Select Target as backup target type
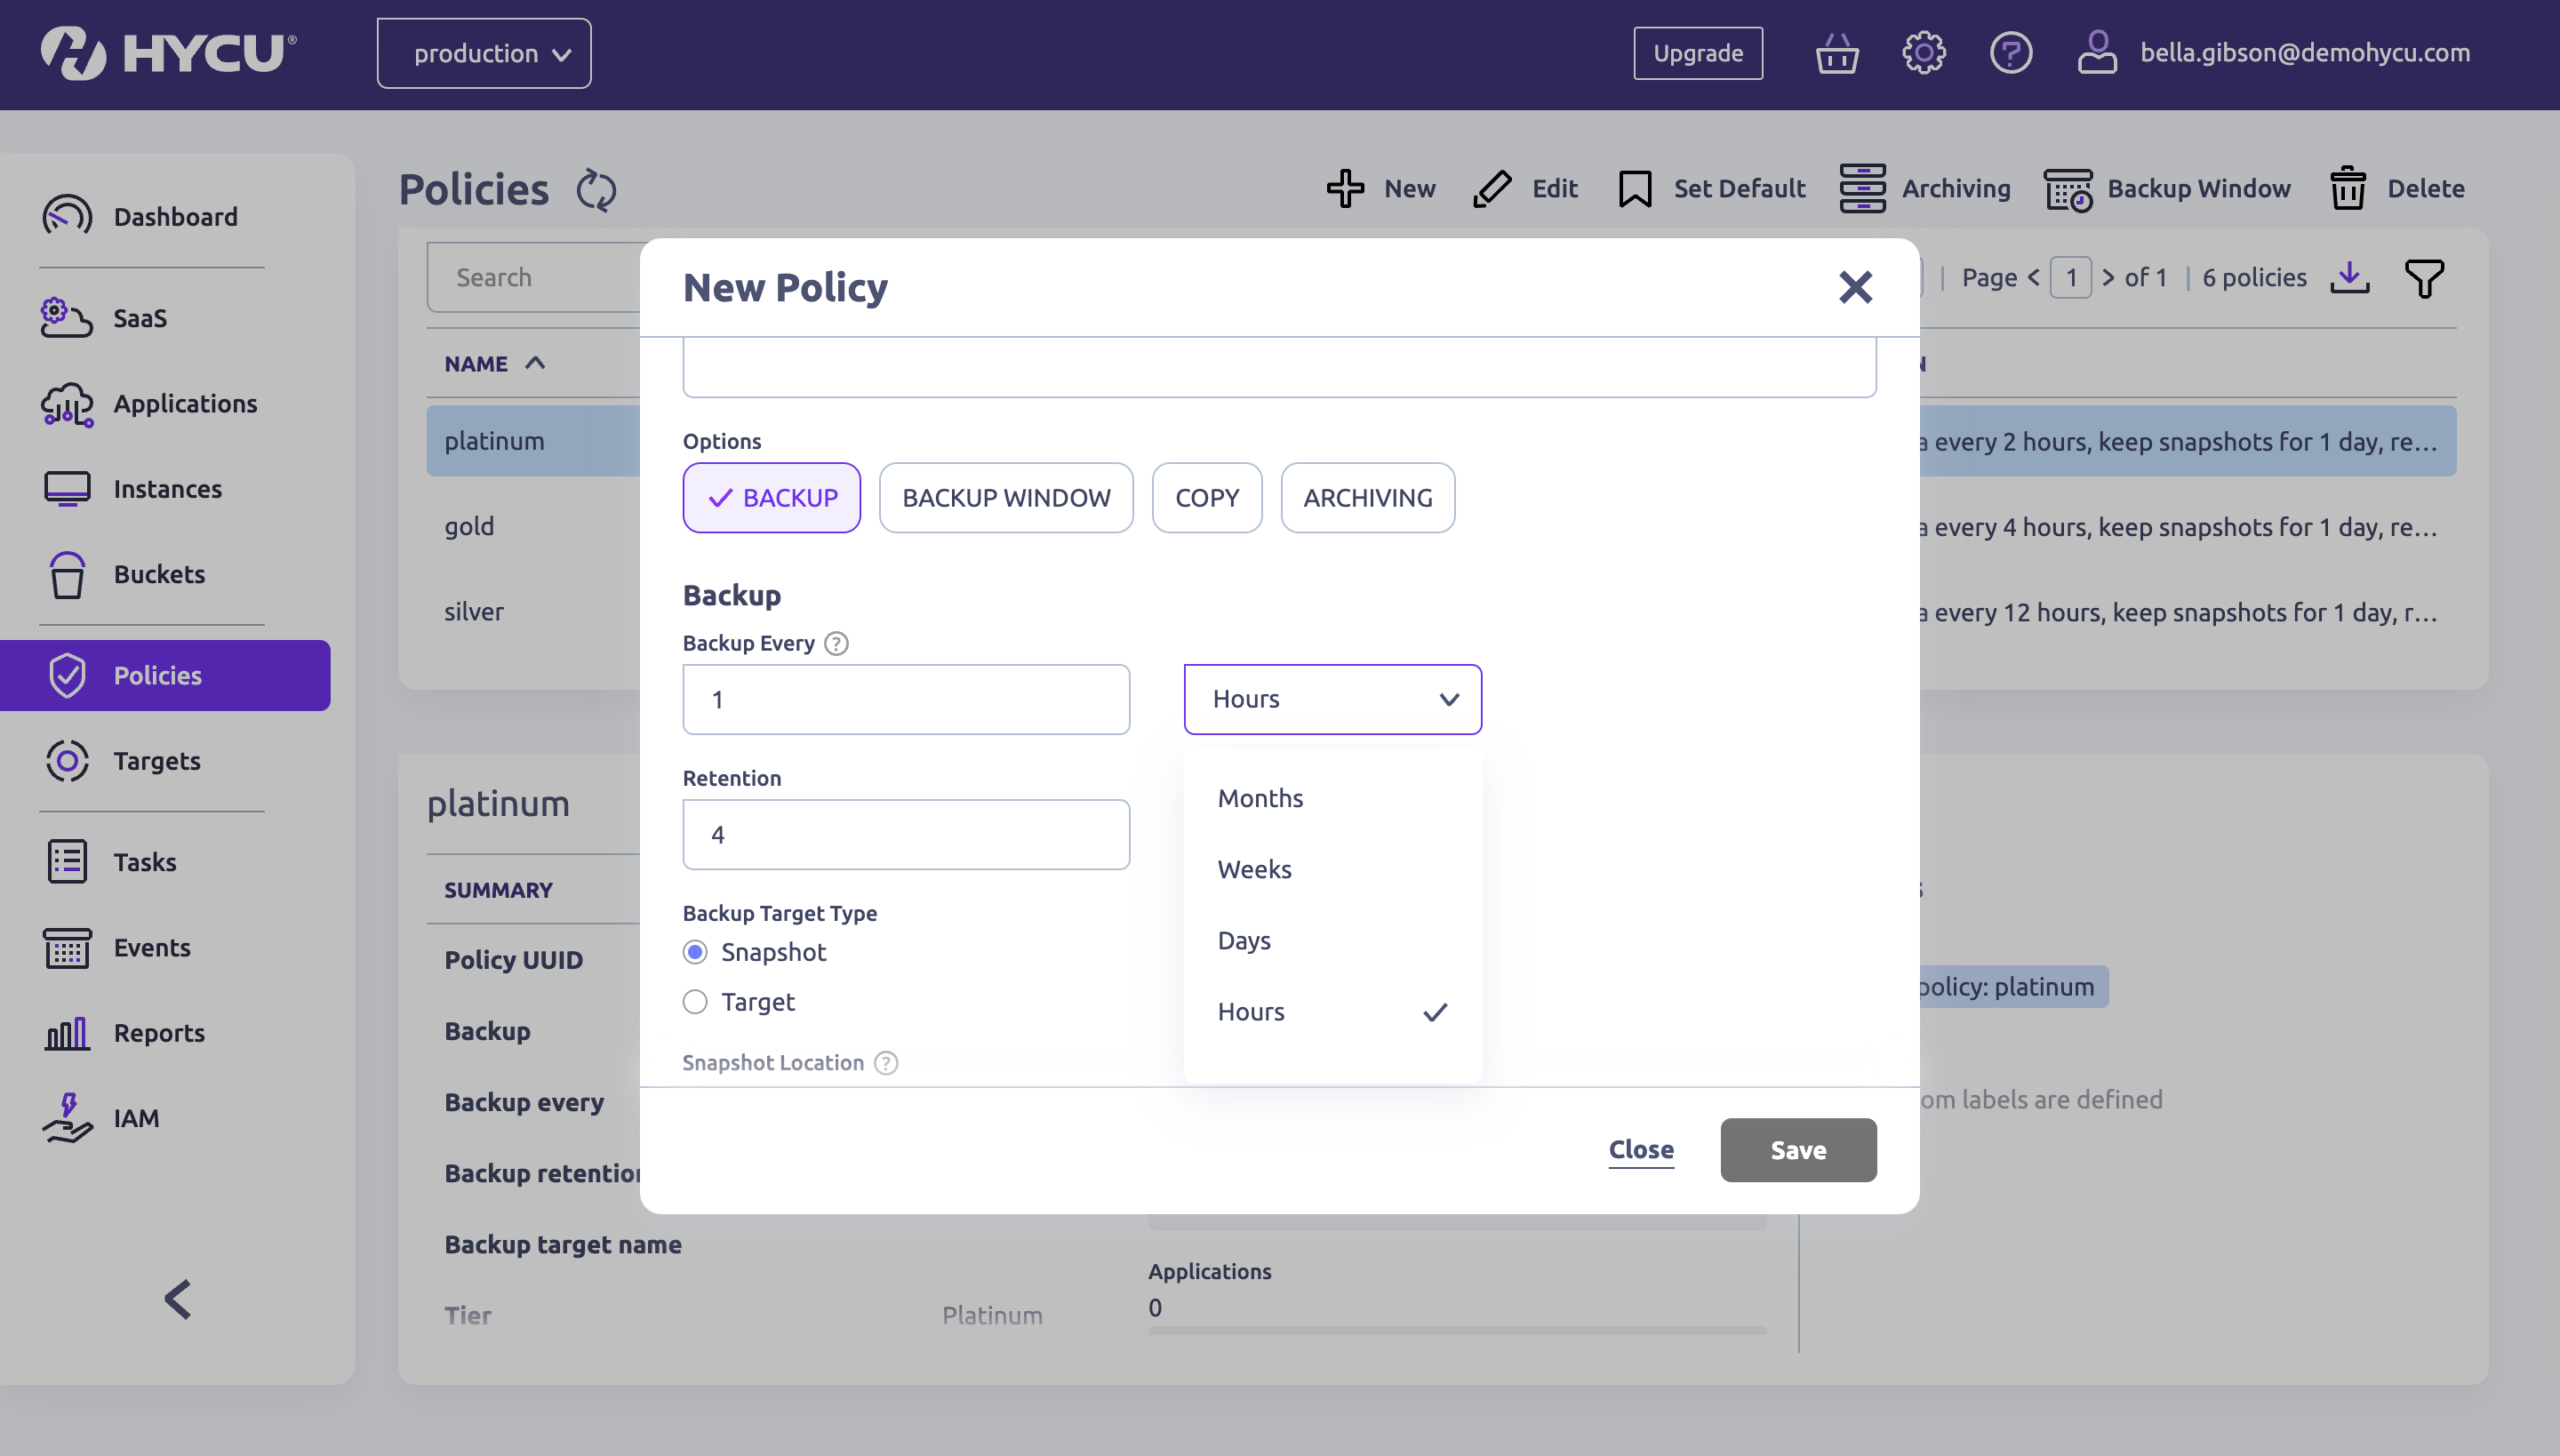This screenshot has width=2560, height=1456. (696, 1001)
